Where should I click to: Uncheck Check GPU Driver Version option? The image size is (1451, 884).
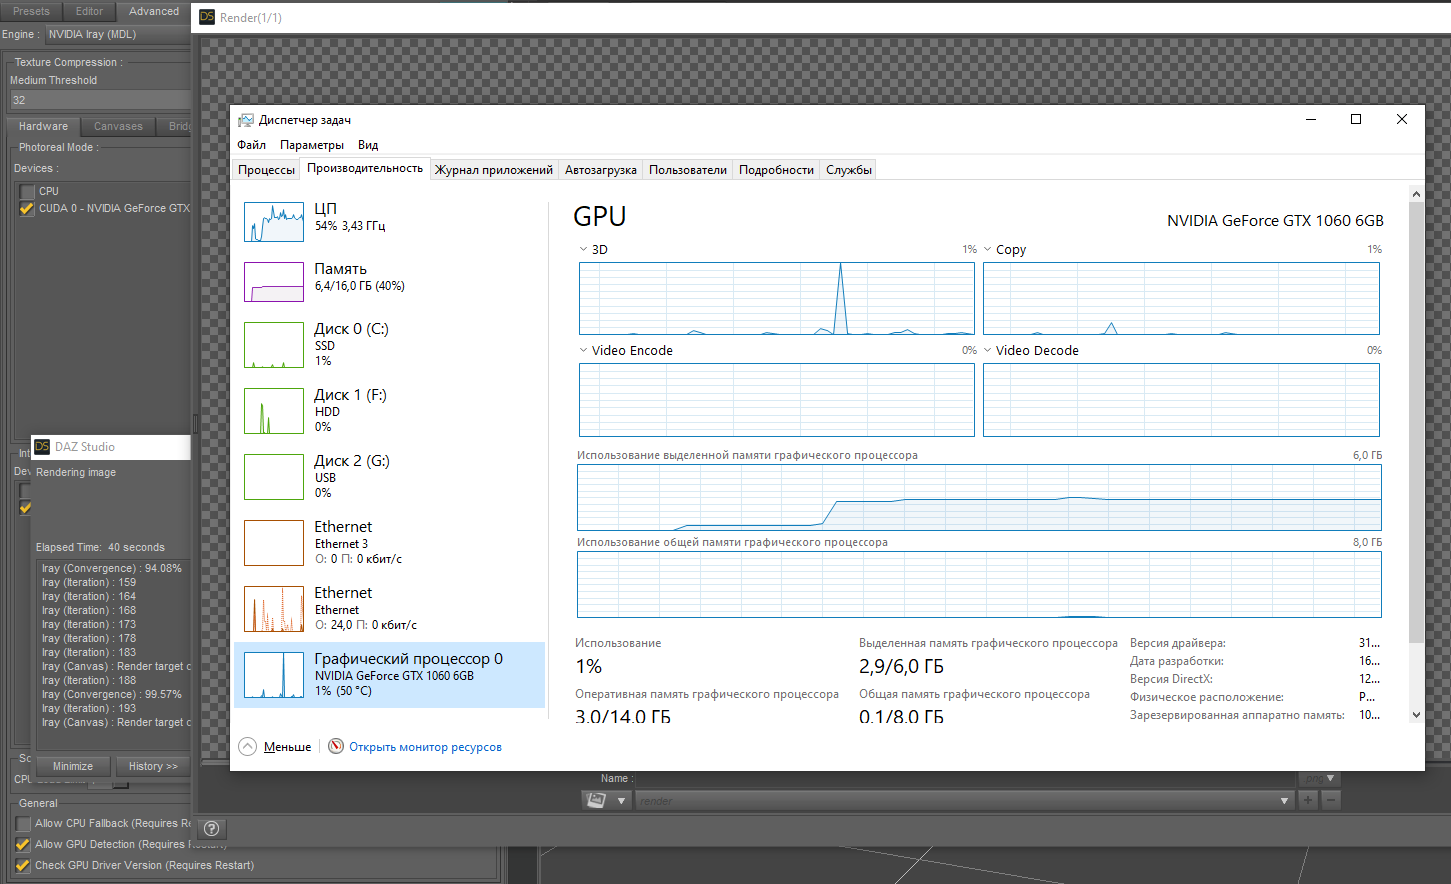[23, 866]
